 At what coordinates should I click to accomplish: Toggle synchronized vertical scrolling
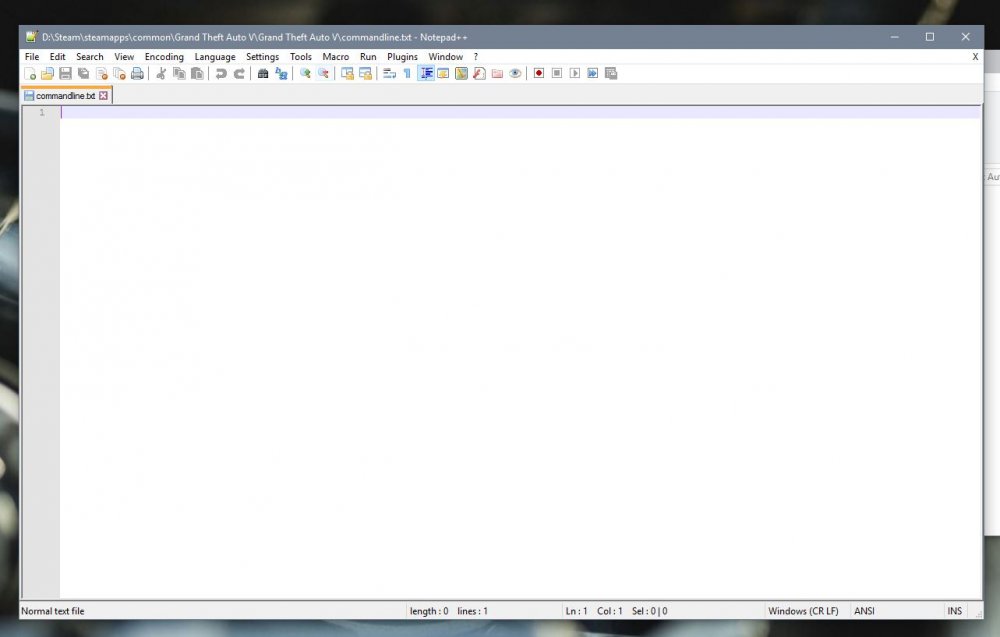pos(347,73)
